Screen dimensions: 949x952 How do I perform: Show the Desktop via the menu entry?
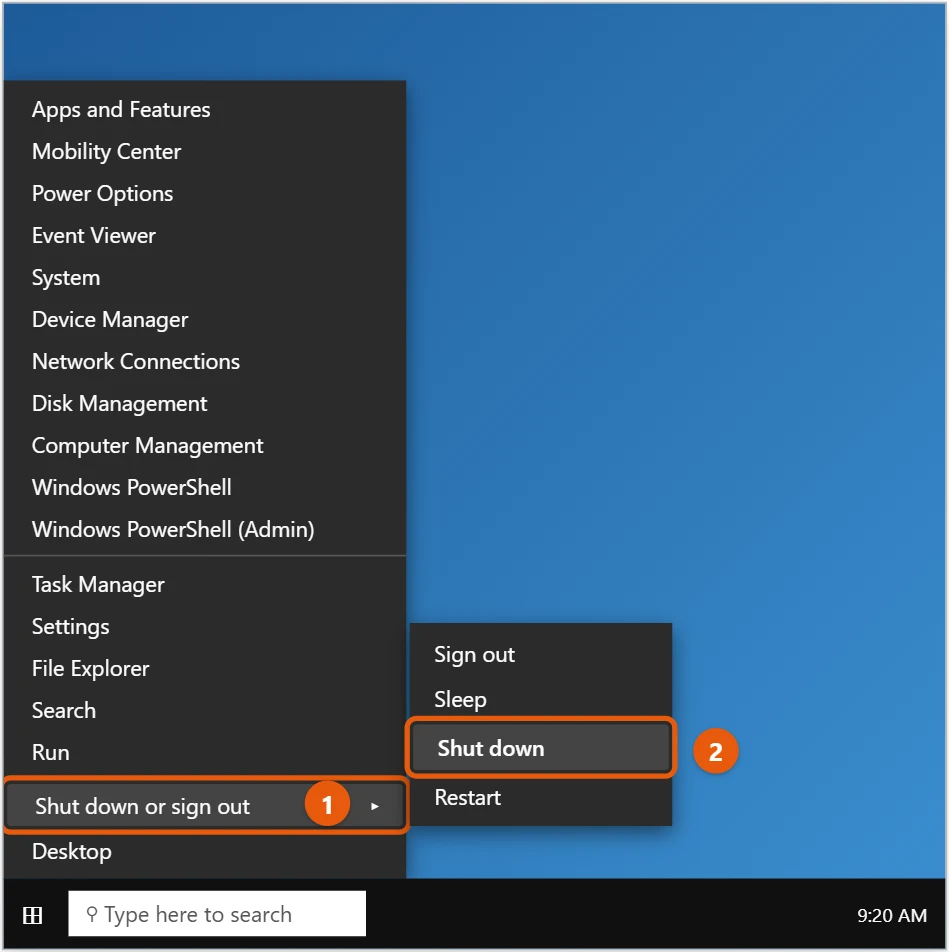point(205,852)
